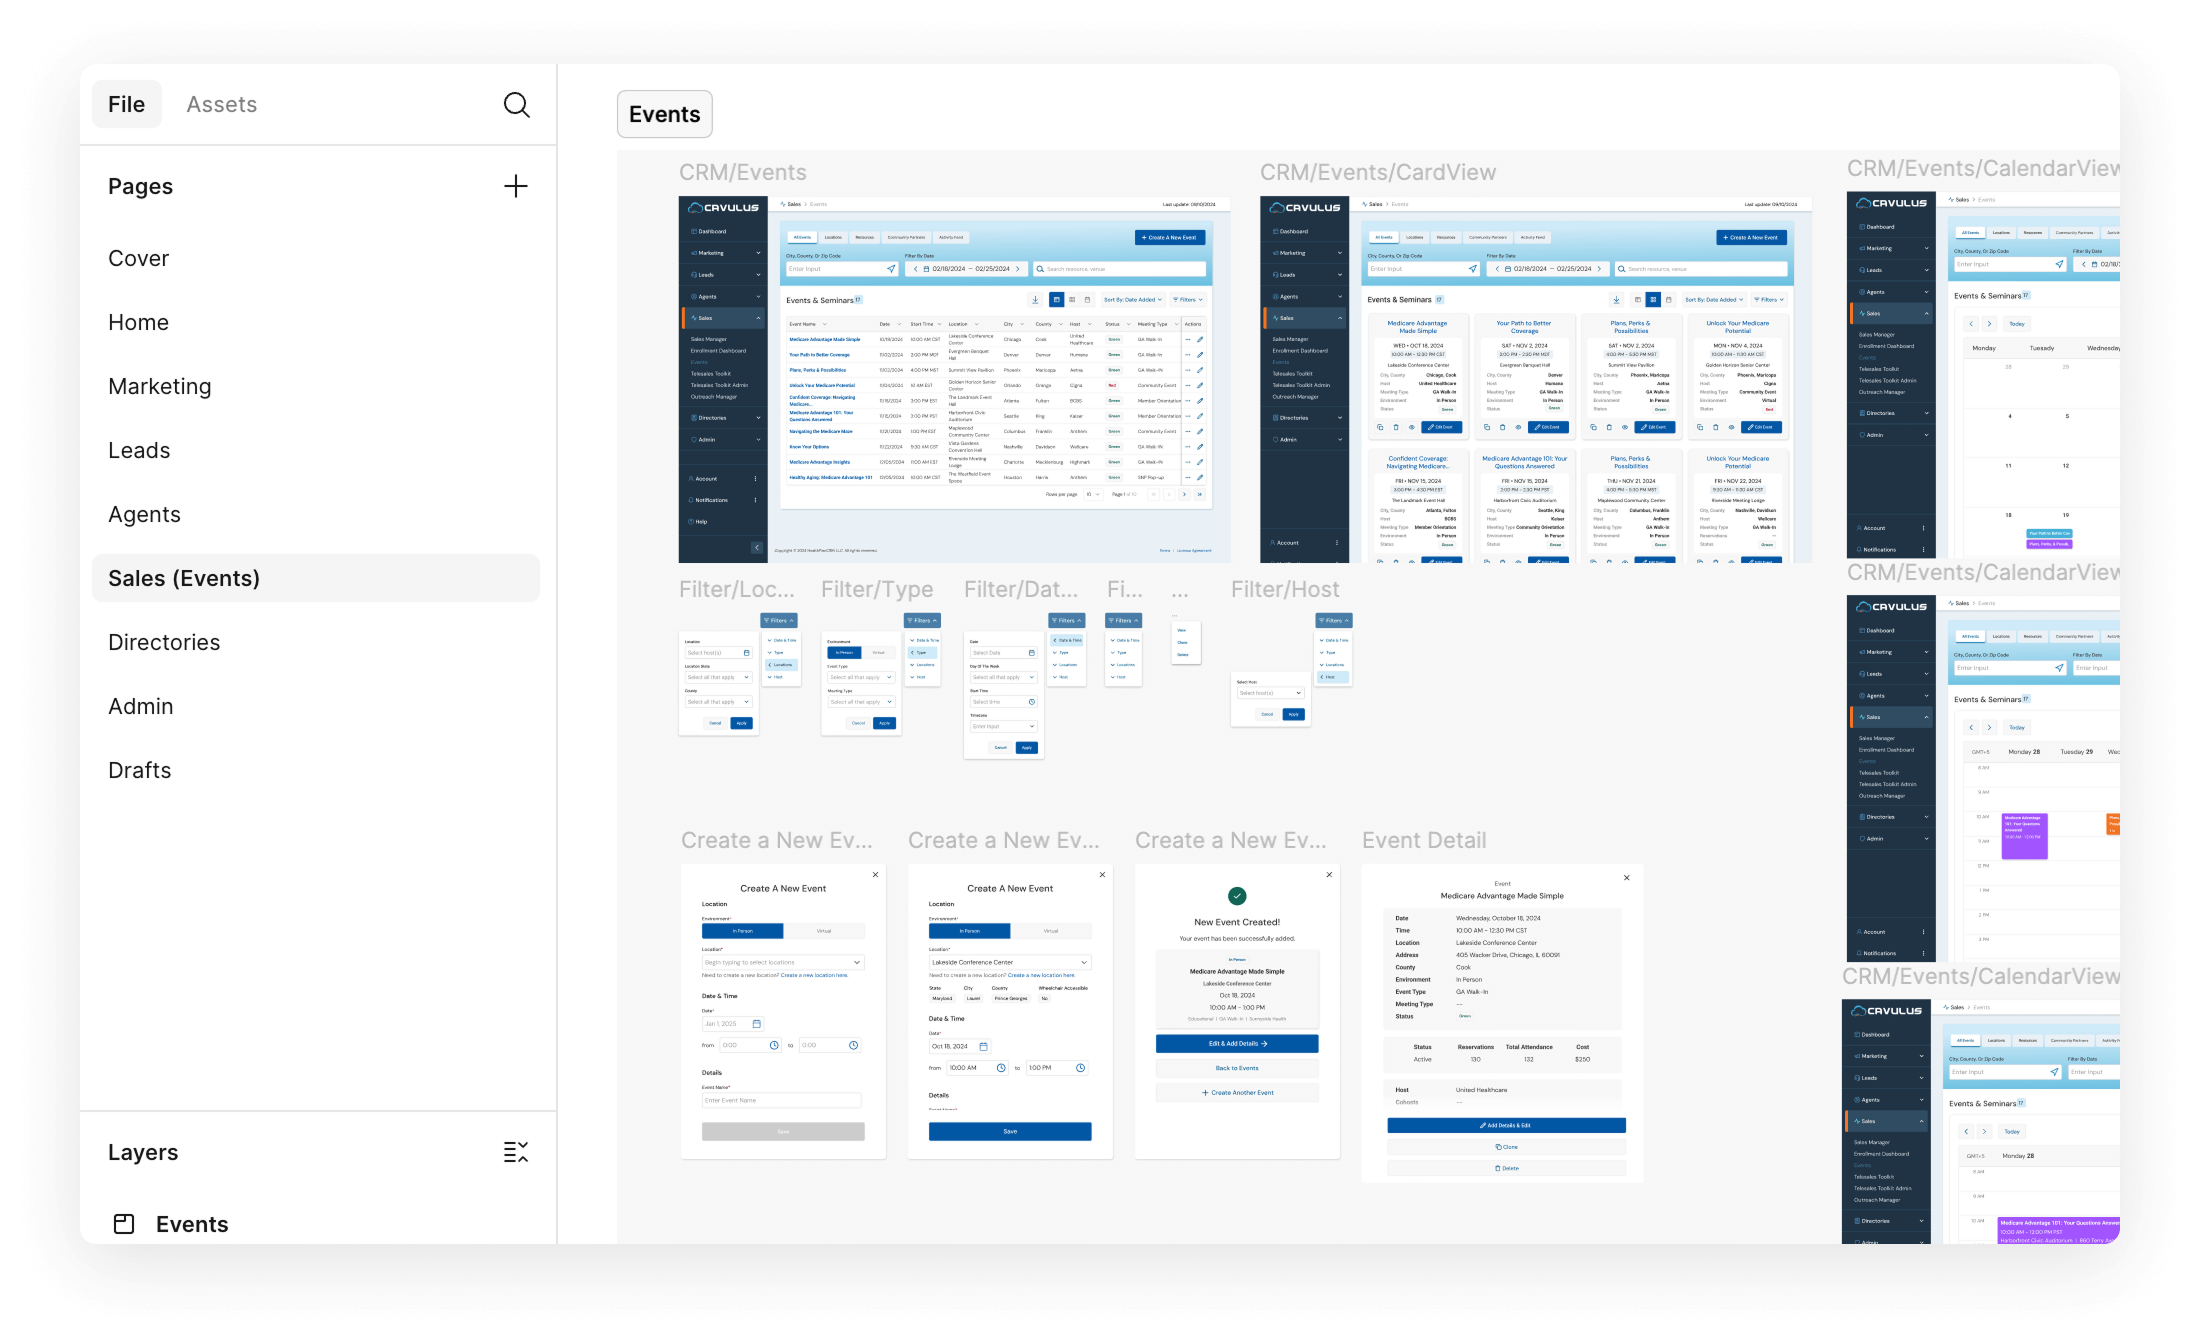
Task: Switch to the Assets tab
Action: [x=221, y=104]
